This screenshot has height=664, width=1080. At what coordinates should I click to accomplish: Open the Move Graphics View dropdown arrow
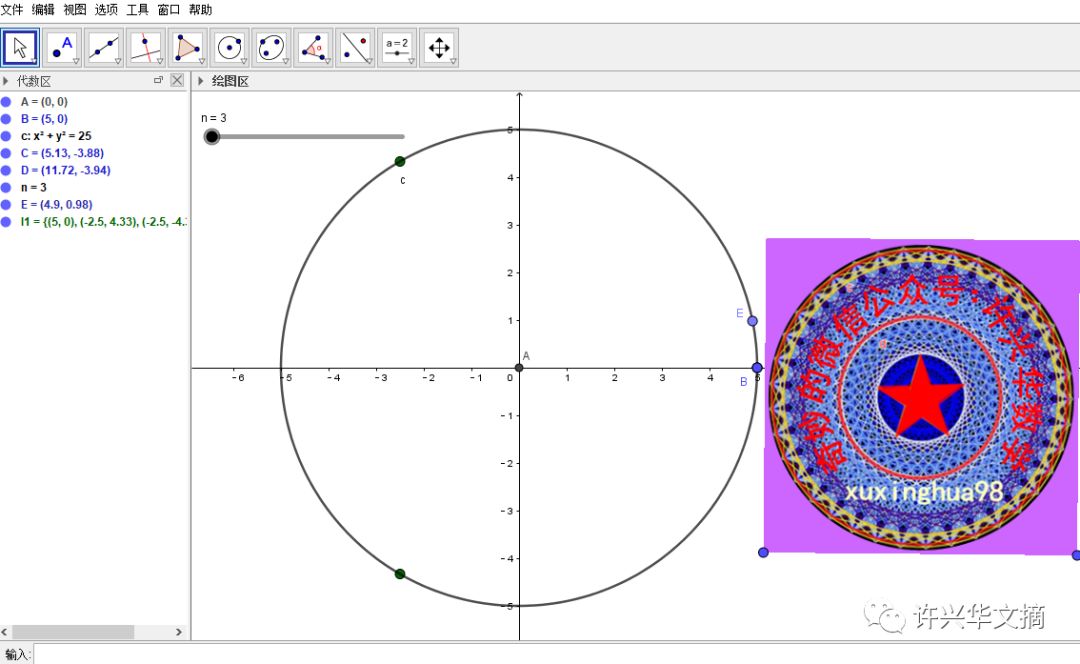[x=453, y=61]
